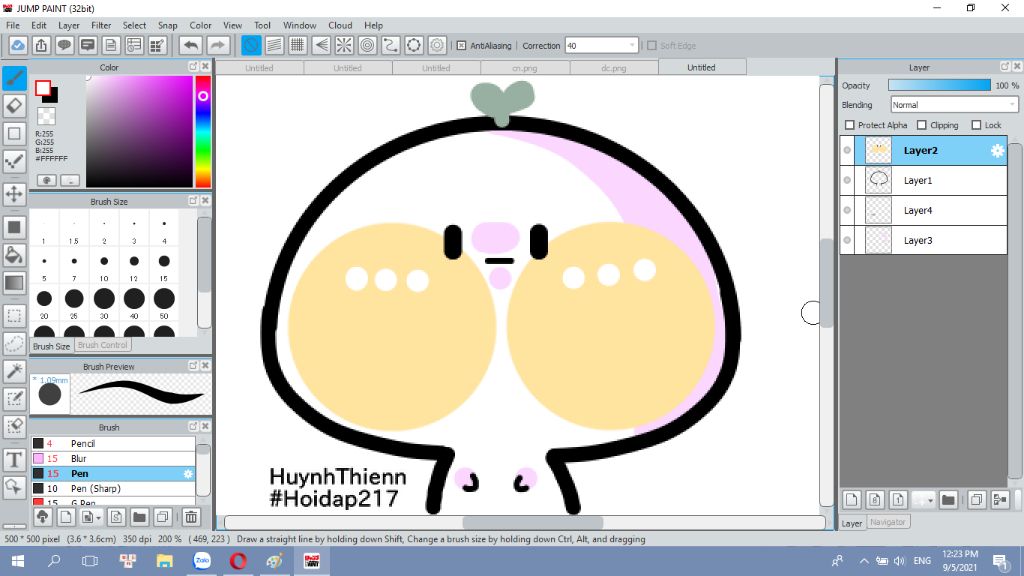Screen dimensions: 1024x576
Task: Enable the Protect Alpha checkbox
Action: tap(850, 125)
